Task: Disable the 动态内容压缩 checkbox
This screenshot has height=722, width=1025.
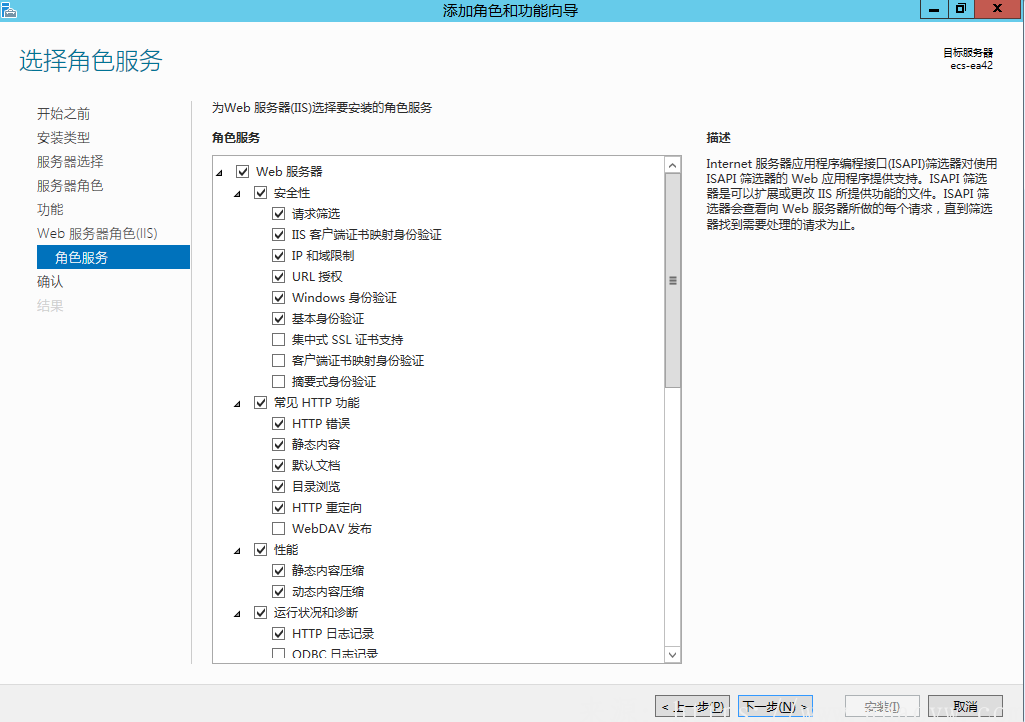Action: coord(279,592)
